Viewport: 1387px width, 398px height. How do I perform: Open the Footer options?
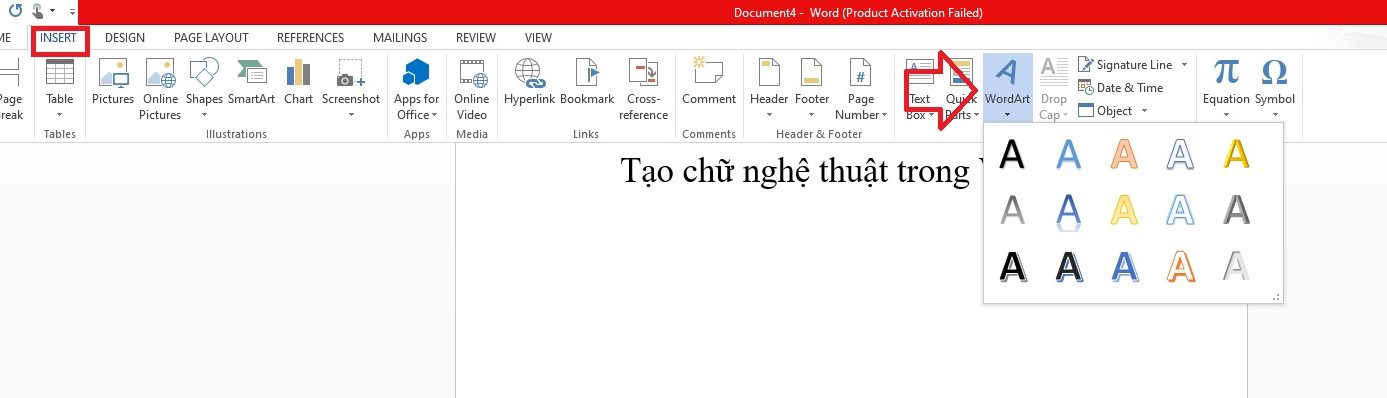point(812,89)
